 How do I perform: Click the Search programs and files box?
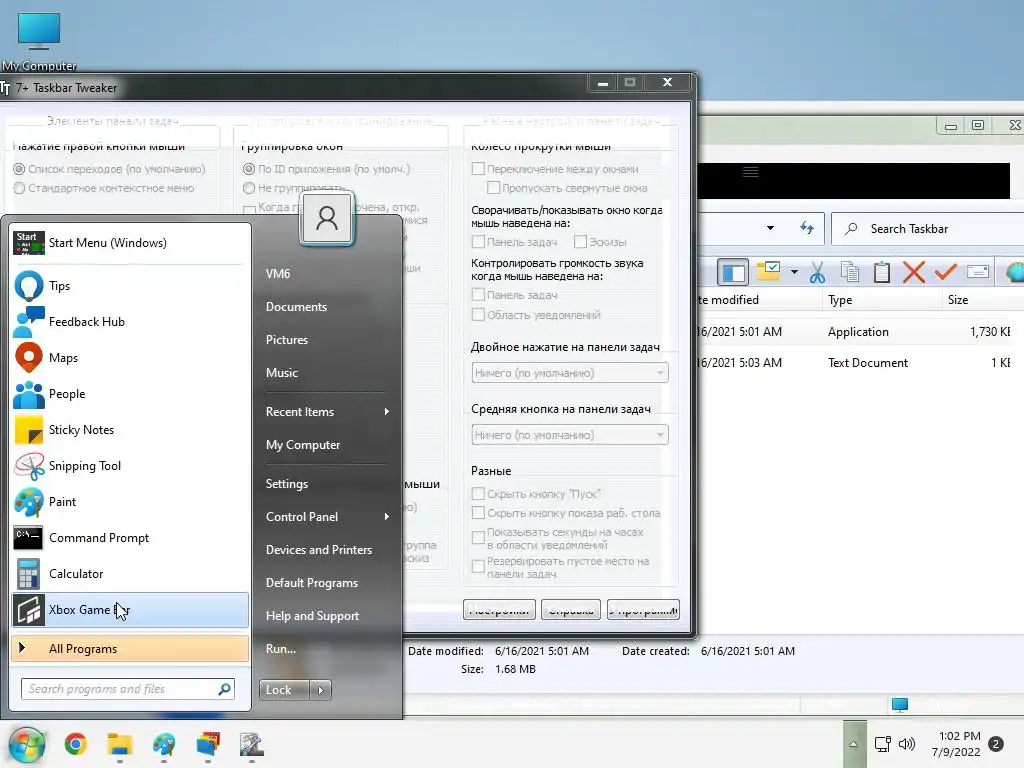(x=127, y=689)
